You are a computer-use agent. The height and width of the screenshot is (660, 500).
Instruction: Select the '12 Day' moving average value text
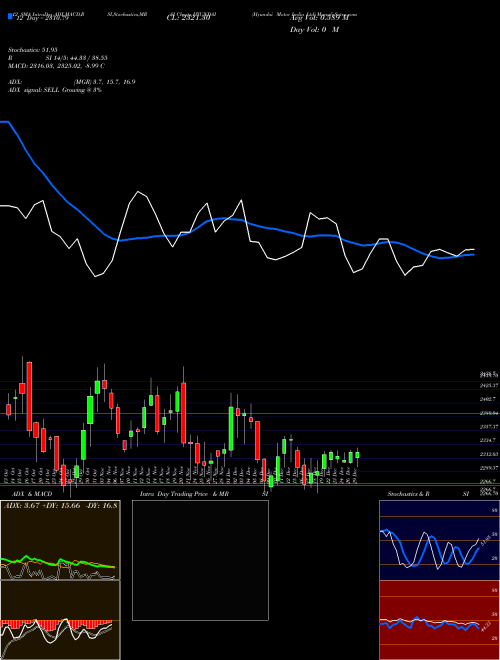pyautogui.click(x=42, y=19)
